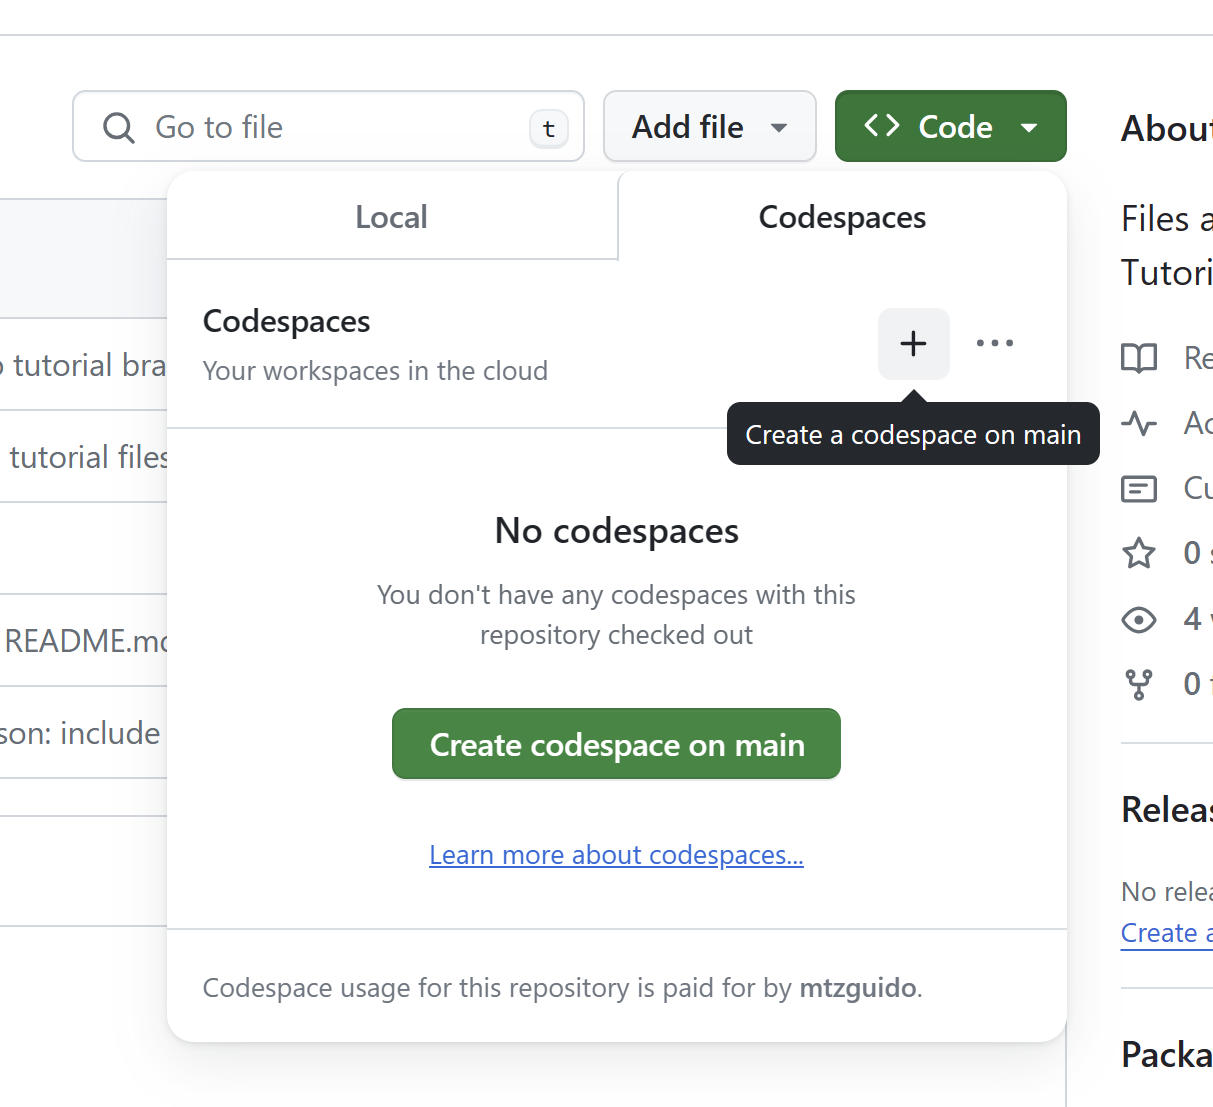
Task: Click the 'tutorial bra' commit message row
Action: tap(84, 365)
